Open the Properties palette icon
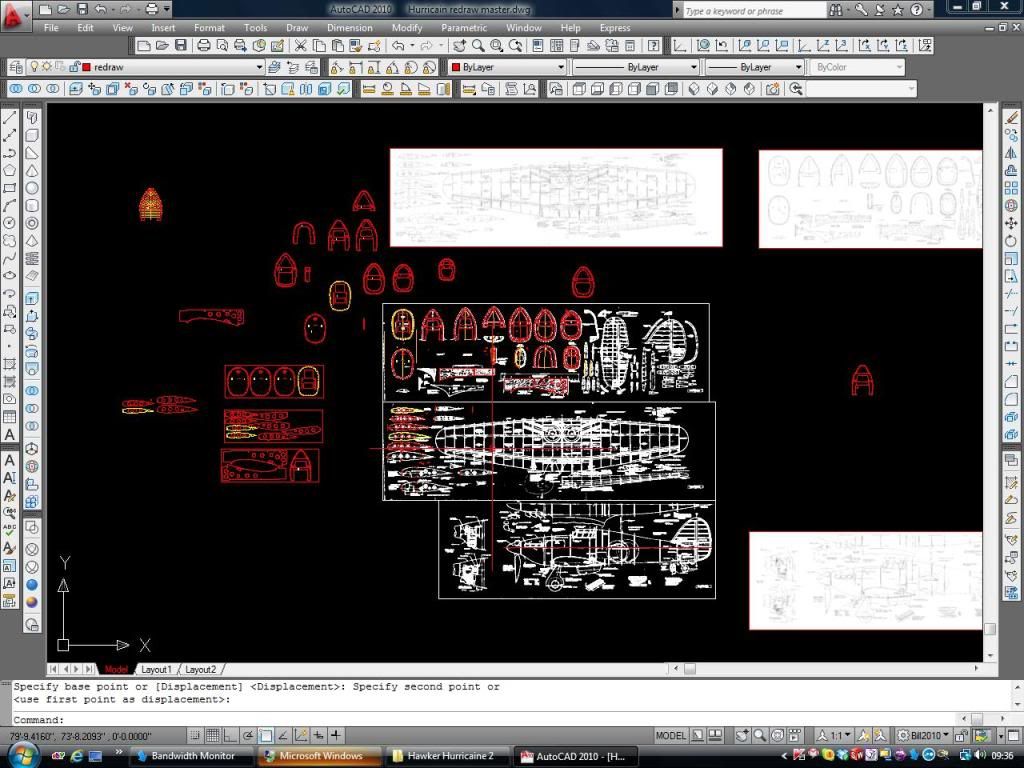Image resolution: width=1024 pixels, height=768 pixels. click(x=537, y=46)
